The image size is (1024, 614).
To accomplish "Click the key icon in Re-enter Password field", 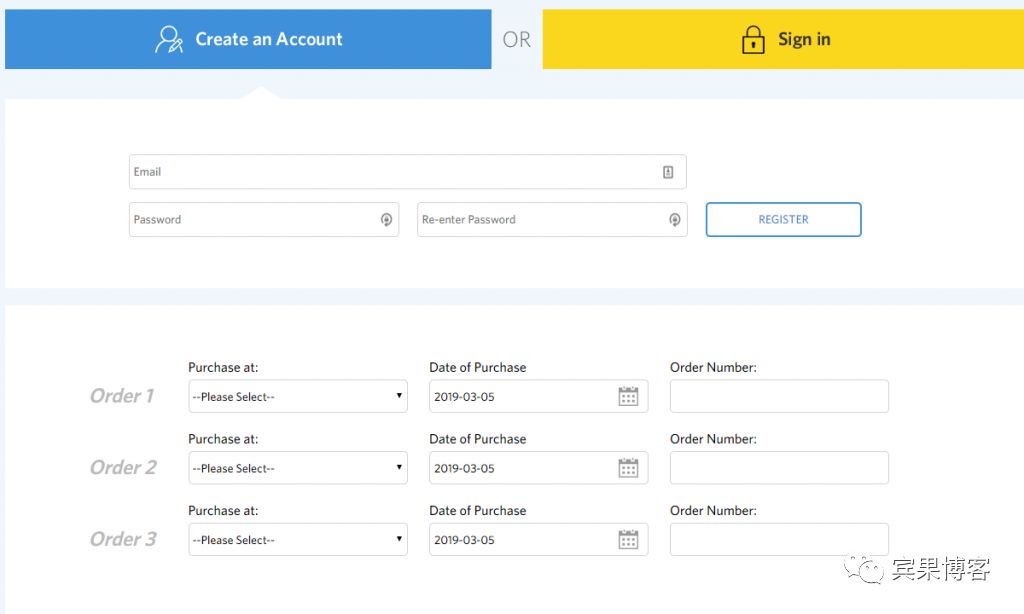I will [674, 220].
